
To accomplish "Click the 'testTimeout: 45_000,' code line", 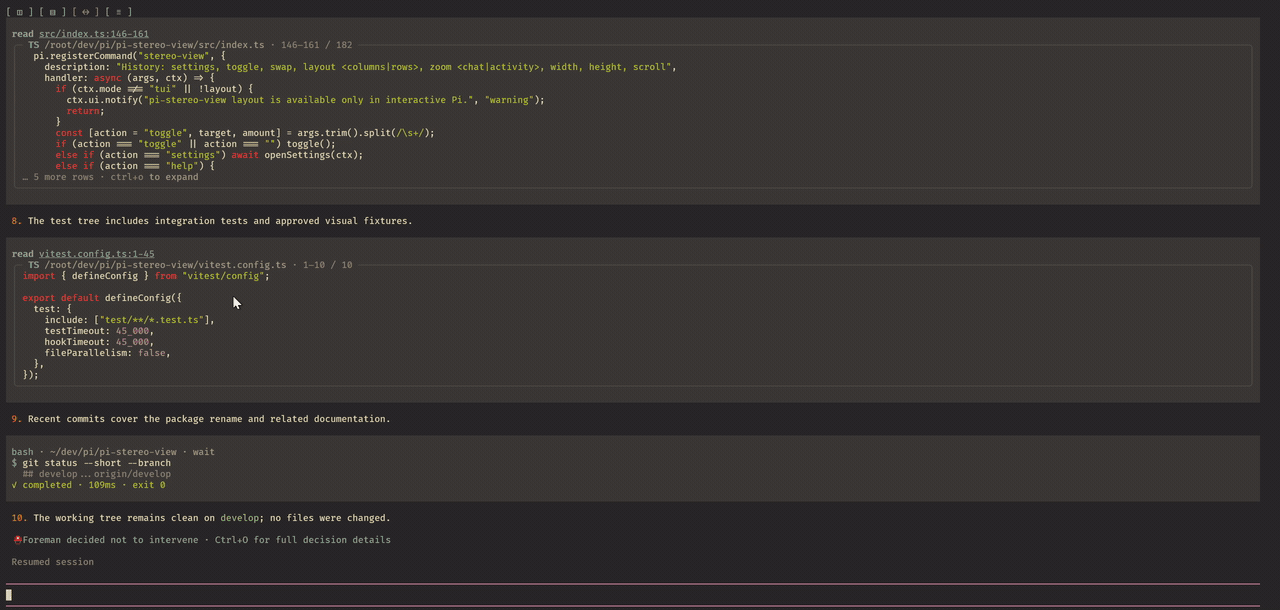I will tap(99, 331).
